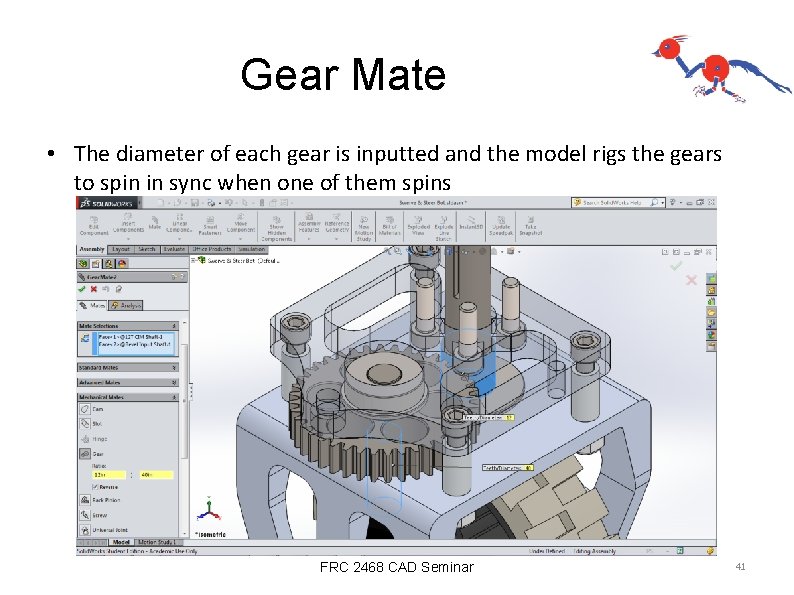Screen dimensions: 794x595
Task: Select the Analysis tab in PropertyManager
Action: pos(126,305)
